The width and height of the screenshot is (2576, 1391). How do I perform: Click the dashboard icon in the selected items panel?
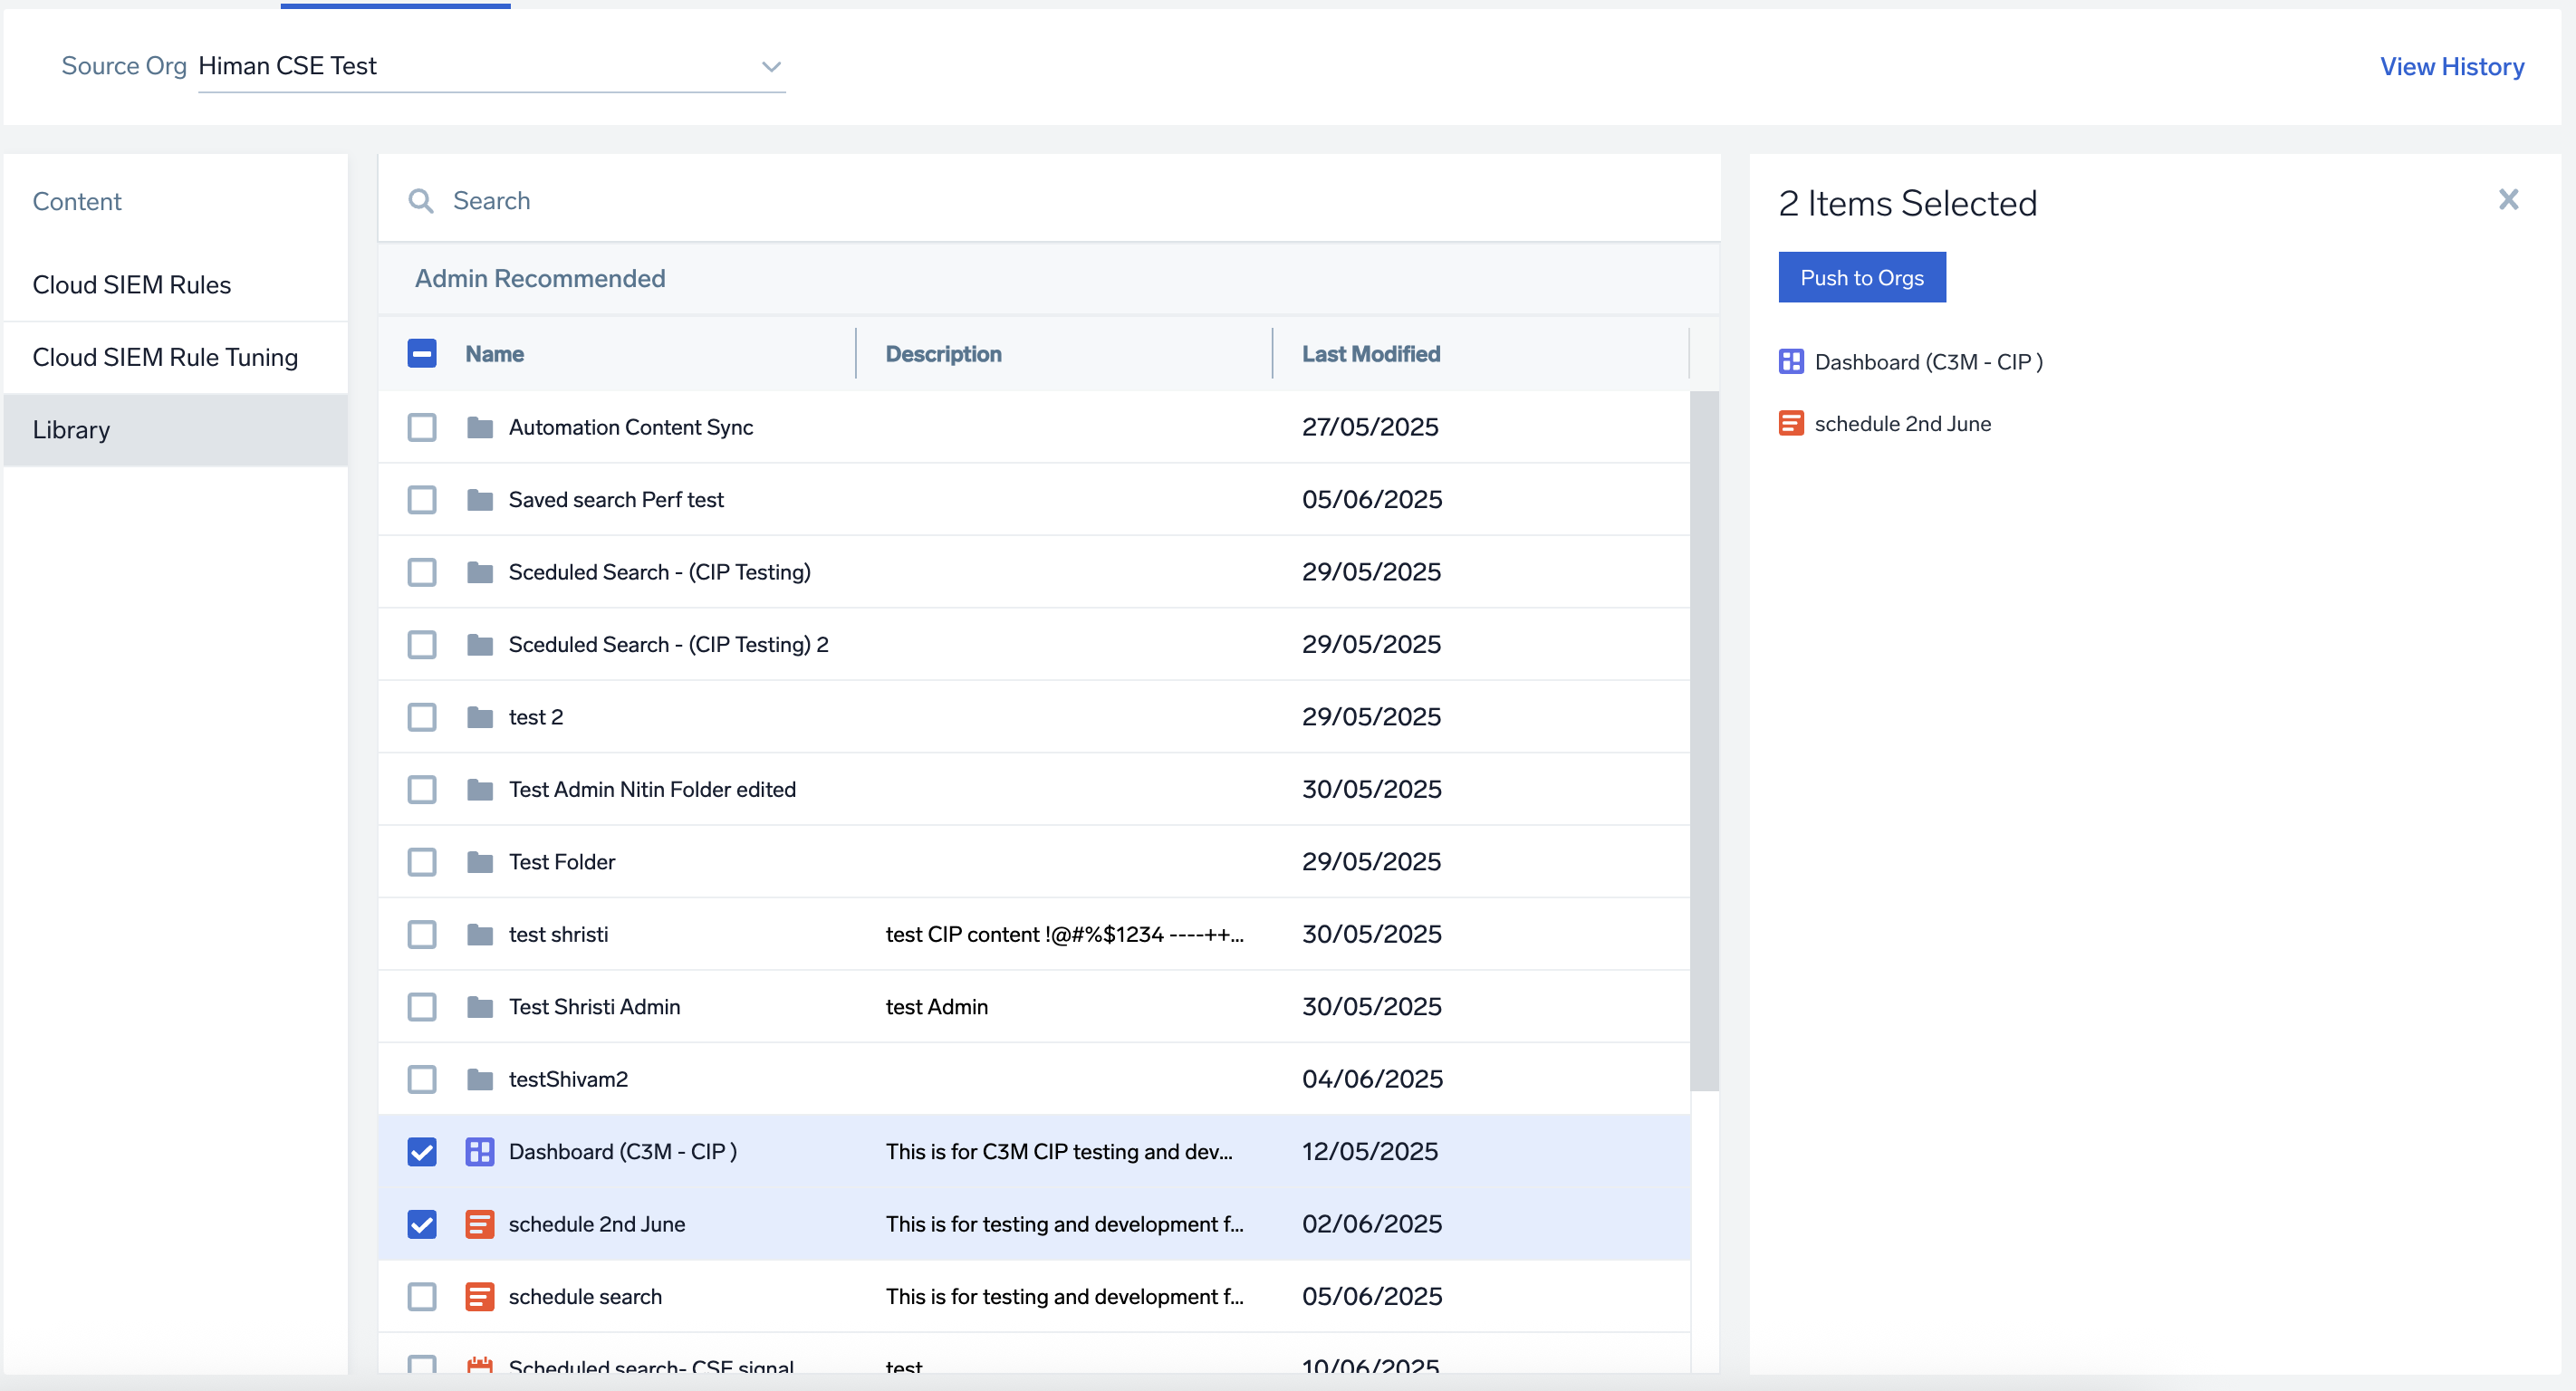(x=1790, y=362)
